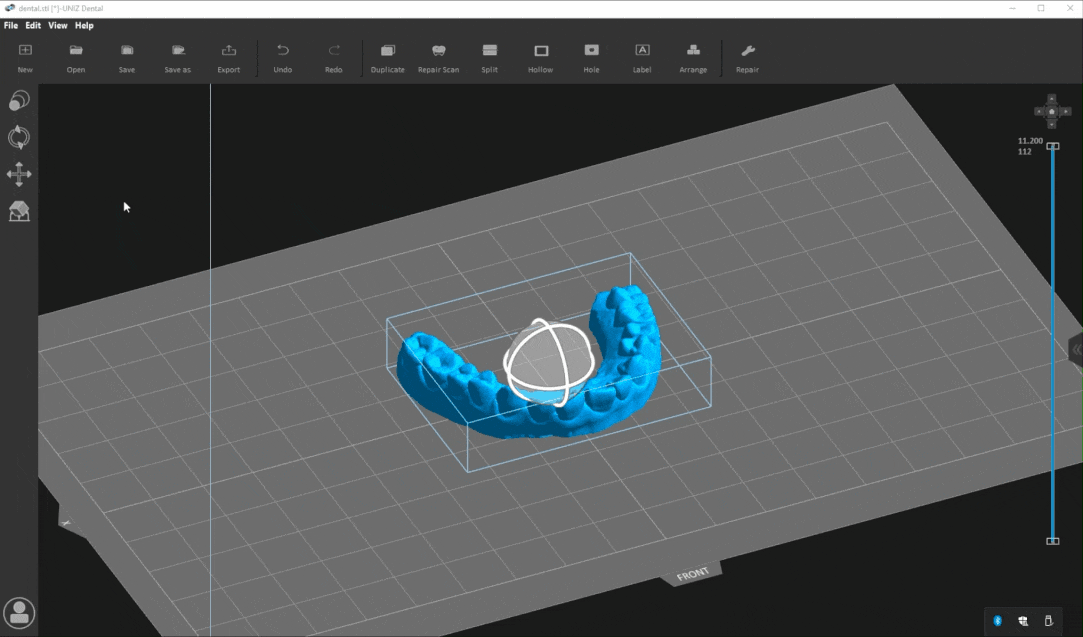Use the Split tool
1083x637 pixels.
tap(489, 57)
